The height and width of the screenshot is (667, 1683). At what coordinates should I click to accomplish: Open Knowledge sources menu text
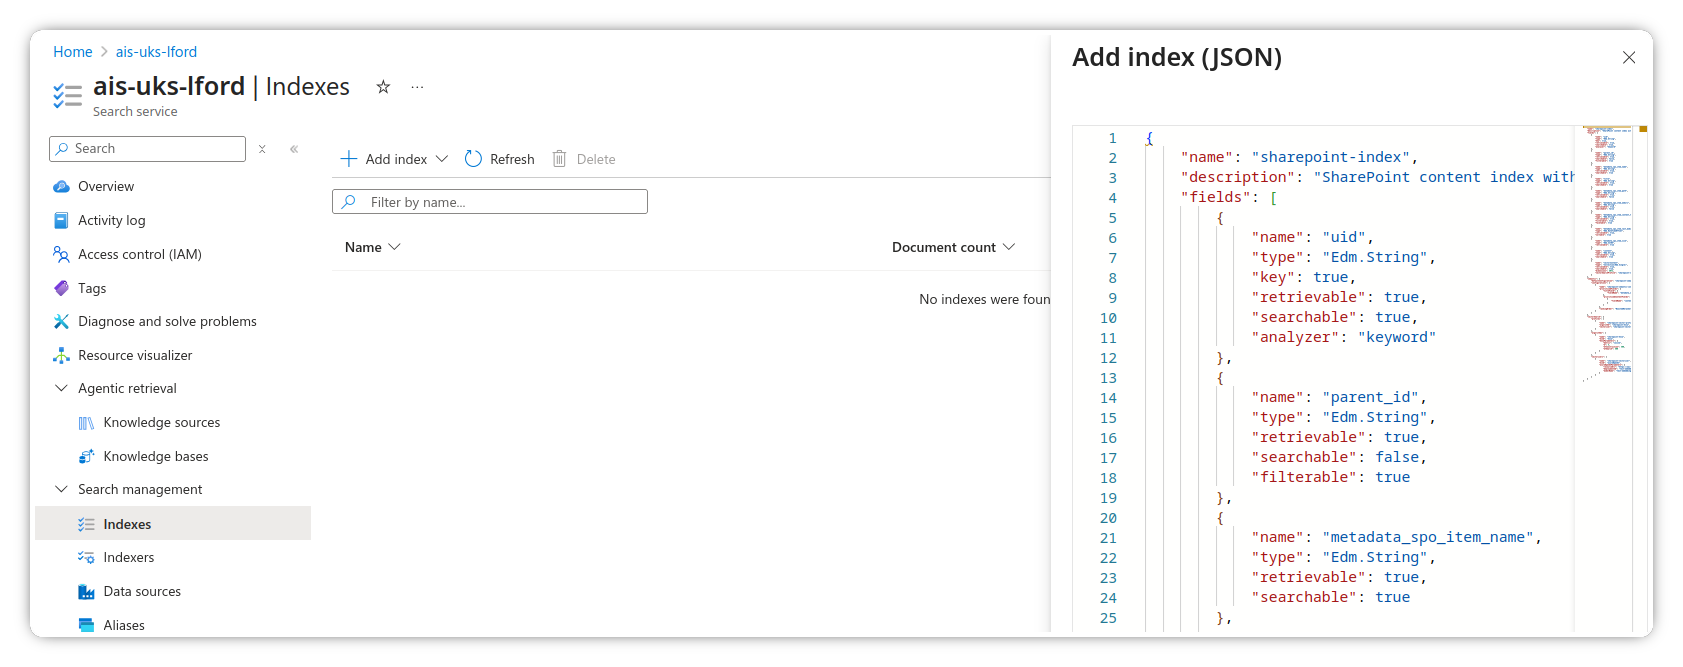click(x=162, y=423)
